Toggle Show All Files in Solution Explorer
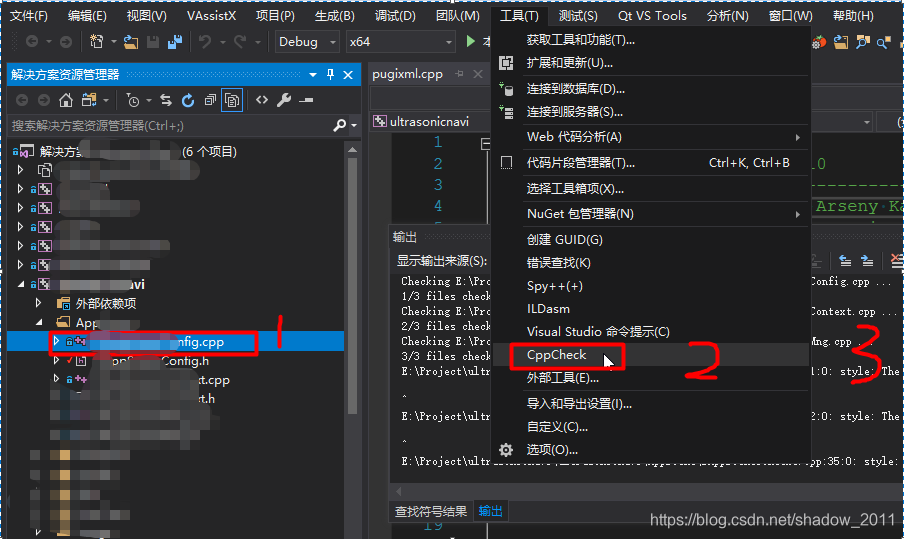This screenshot has height=539, width=904. click(x=232, y=100)
